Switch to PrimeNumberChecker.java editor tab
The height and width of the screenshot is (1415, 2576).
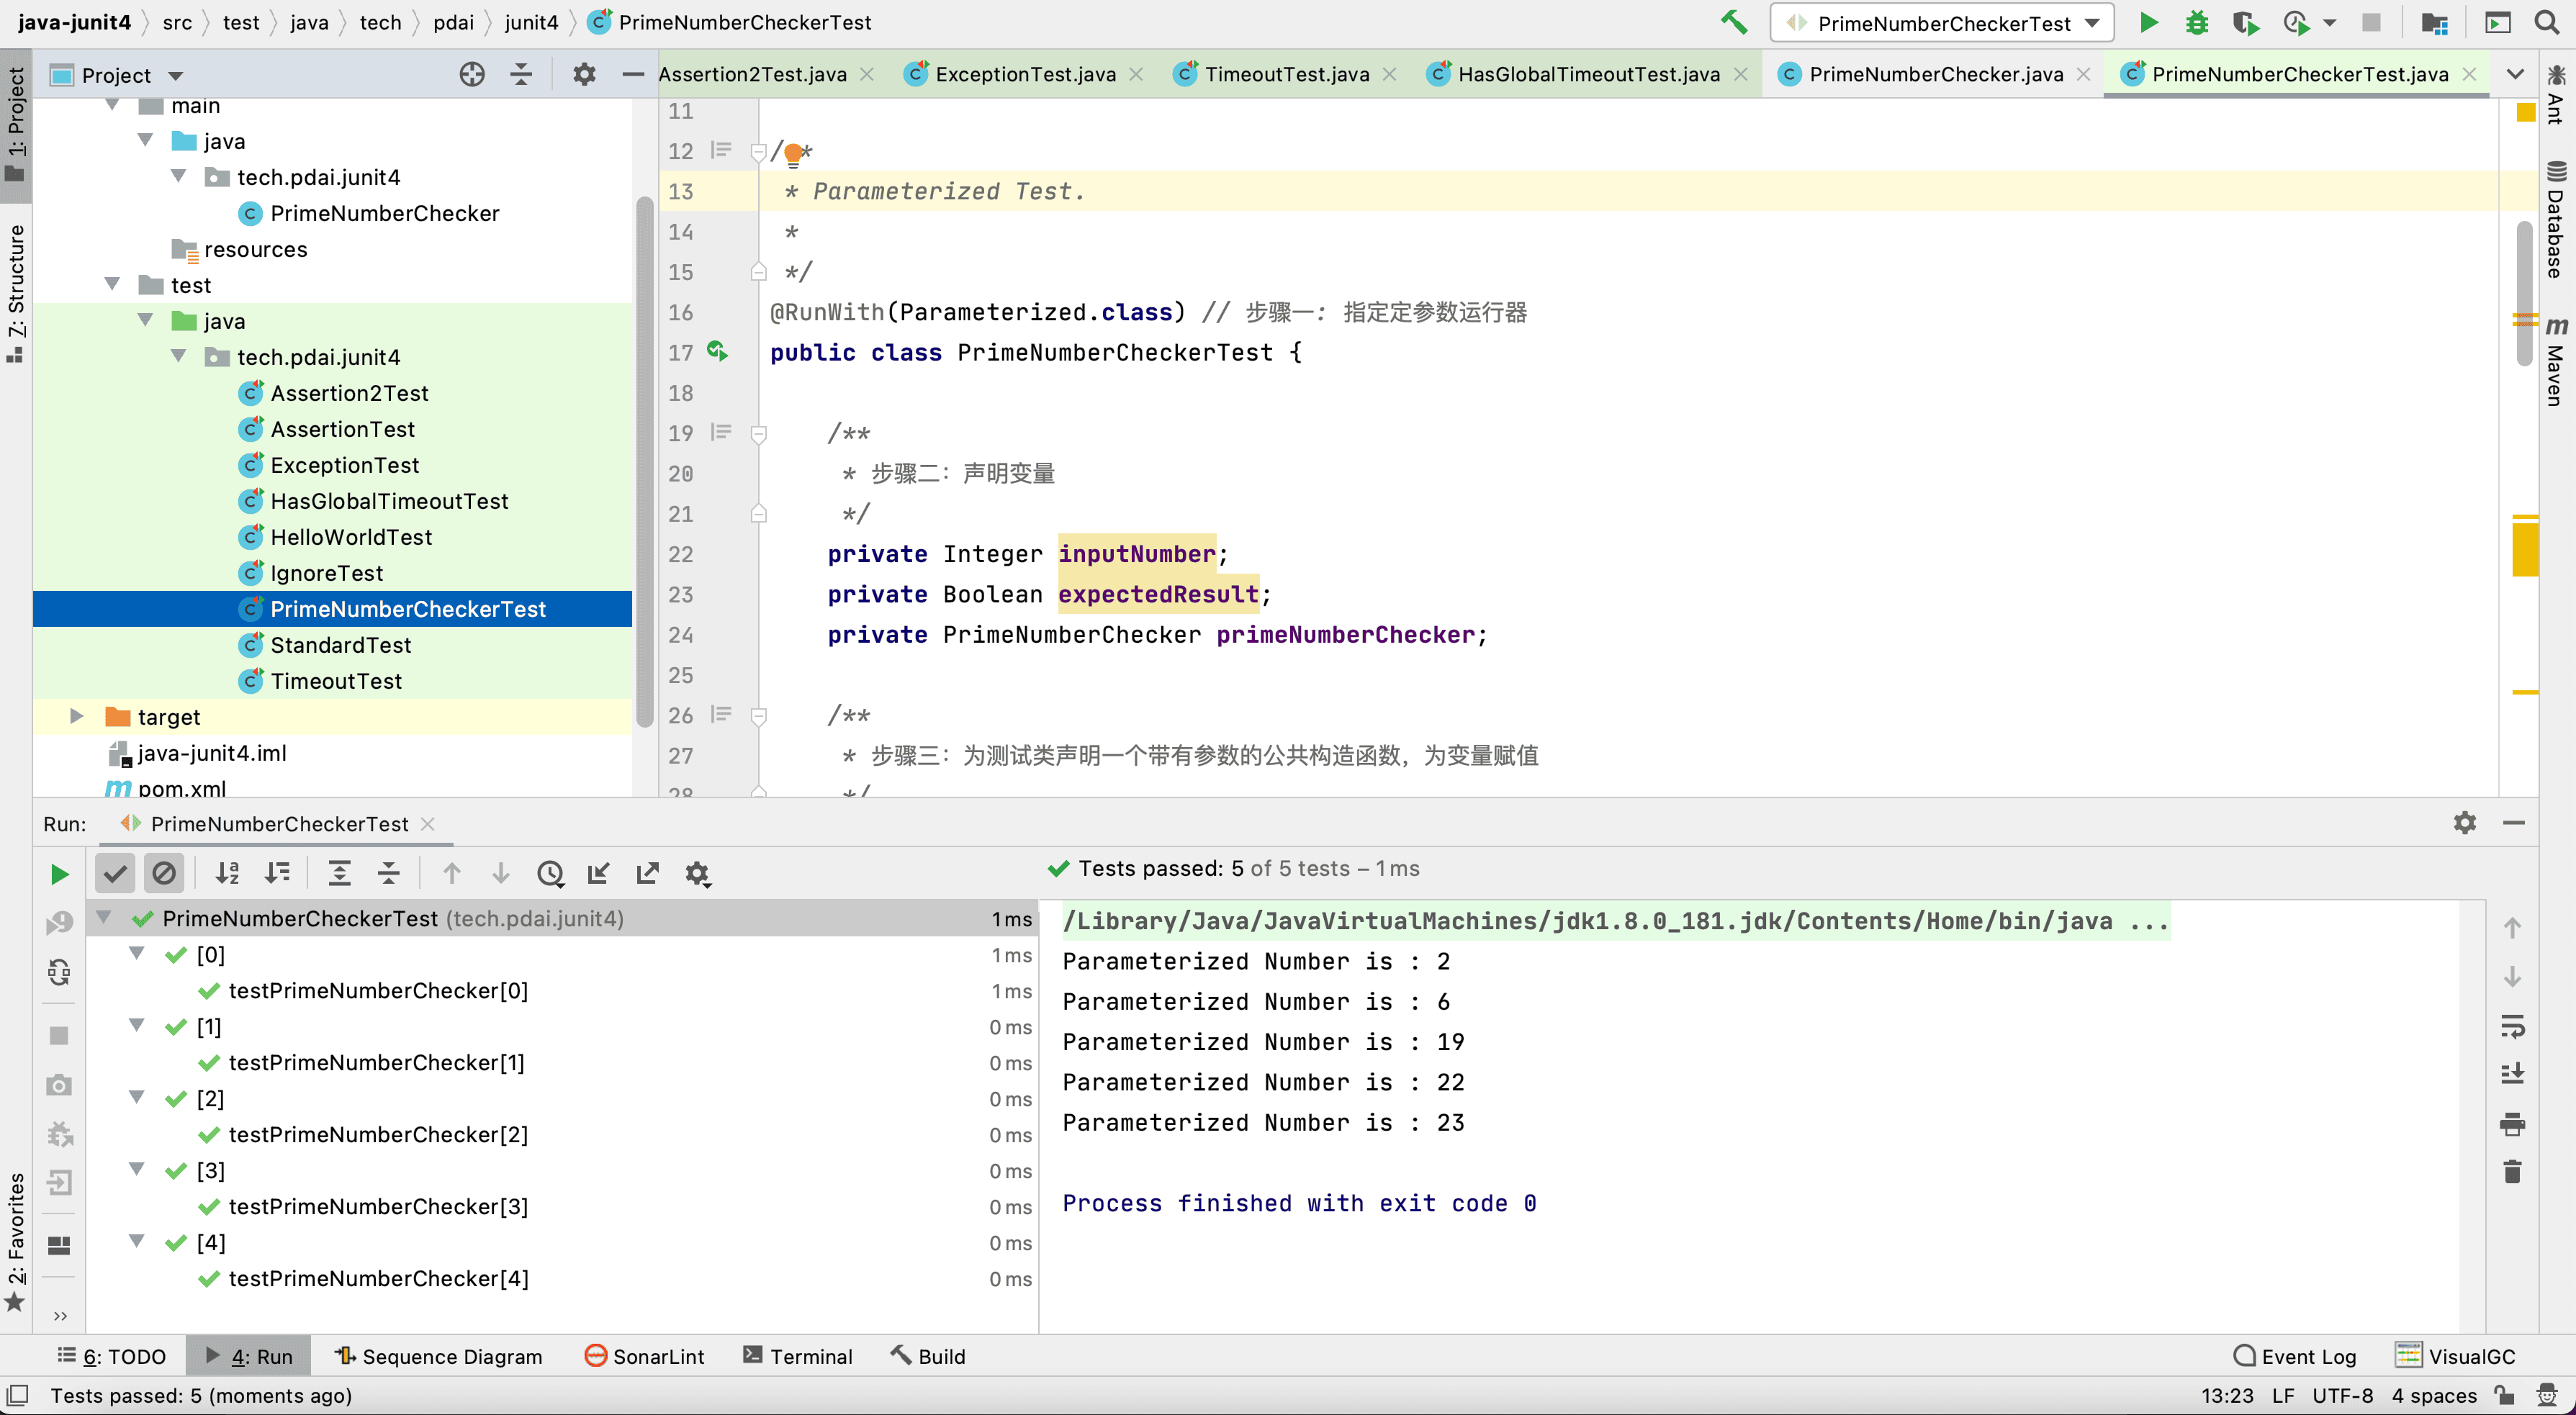pos(1935,74)
